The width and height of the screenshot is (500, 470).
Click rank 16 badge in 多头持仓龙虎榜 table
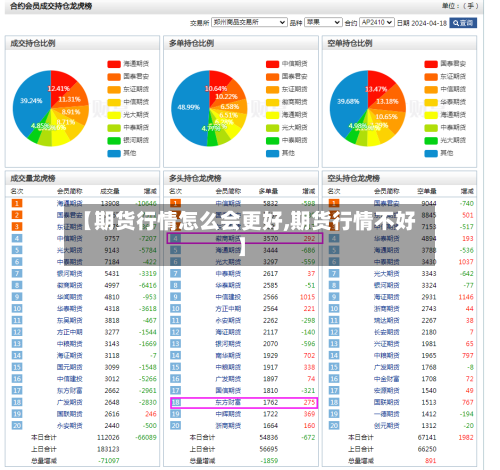pyautogui.click(x=175, y=379)
